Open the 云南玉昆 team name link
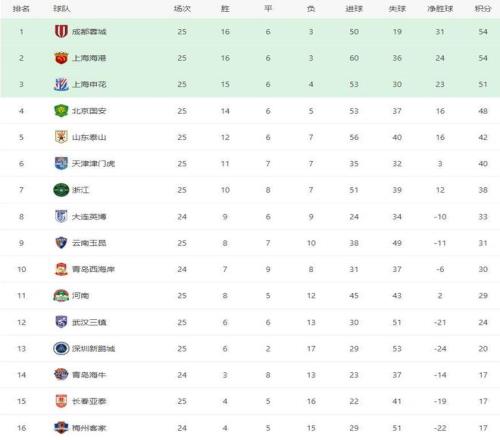 click(x=89, y=243)
